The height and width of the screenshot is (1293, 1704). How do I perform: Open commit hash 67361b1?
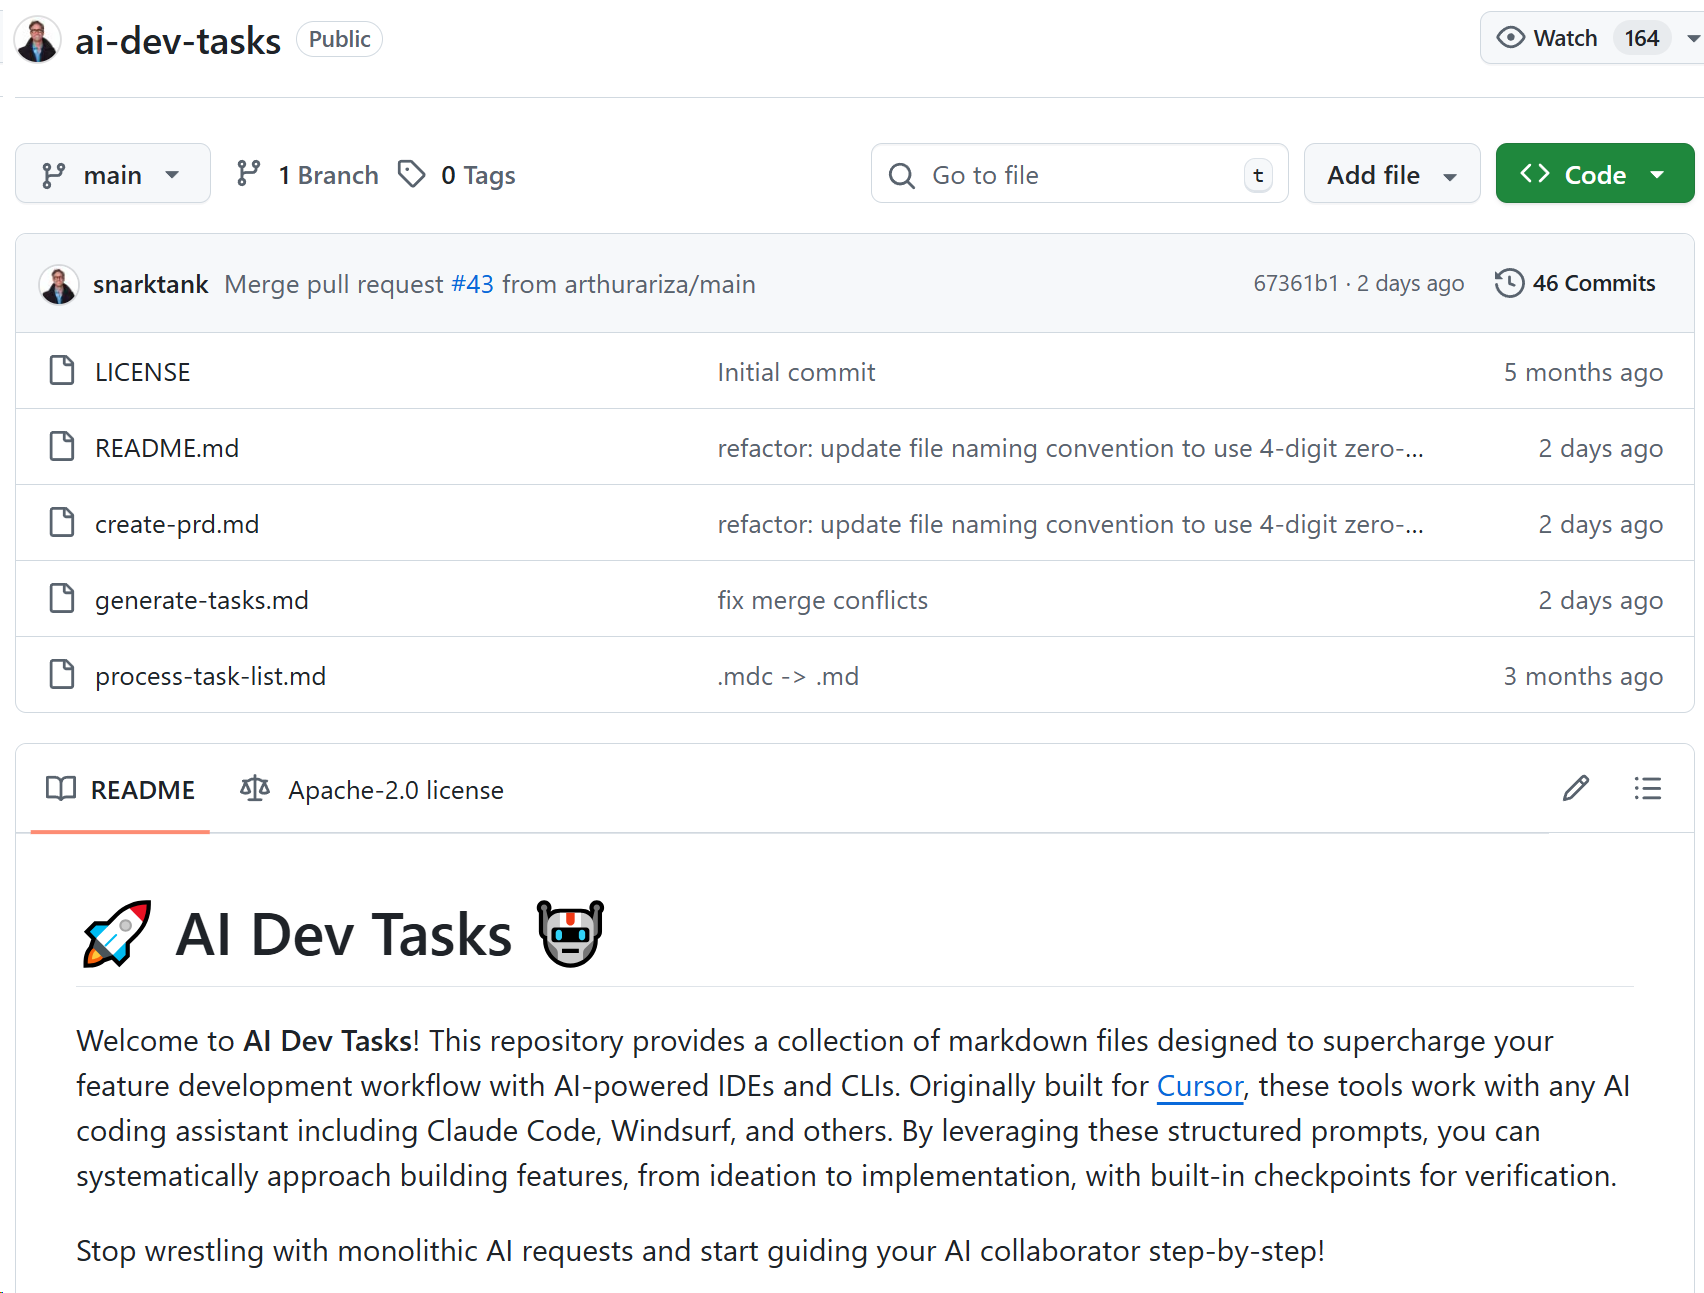point(1296,283)
